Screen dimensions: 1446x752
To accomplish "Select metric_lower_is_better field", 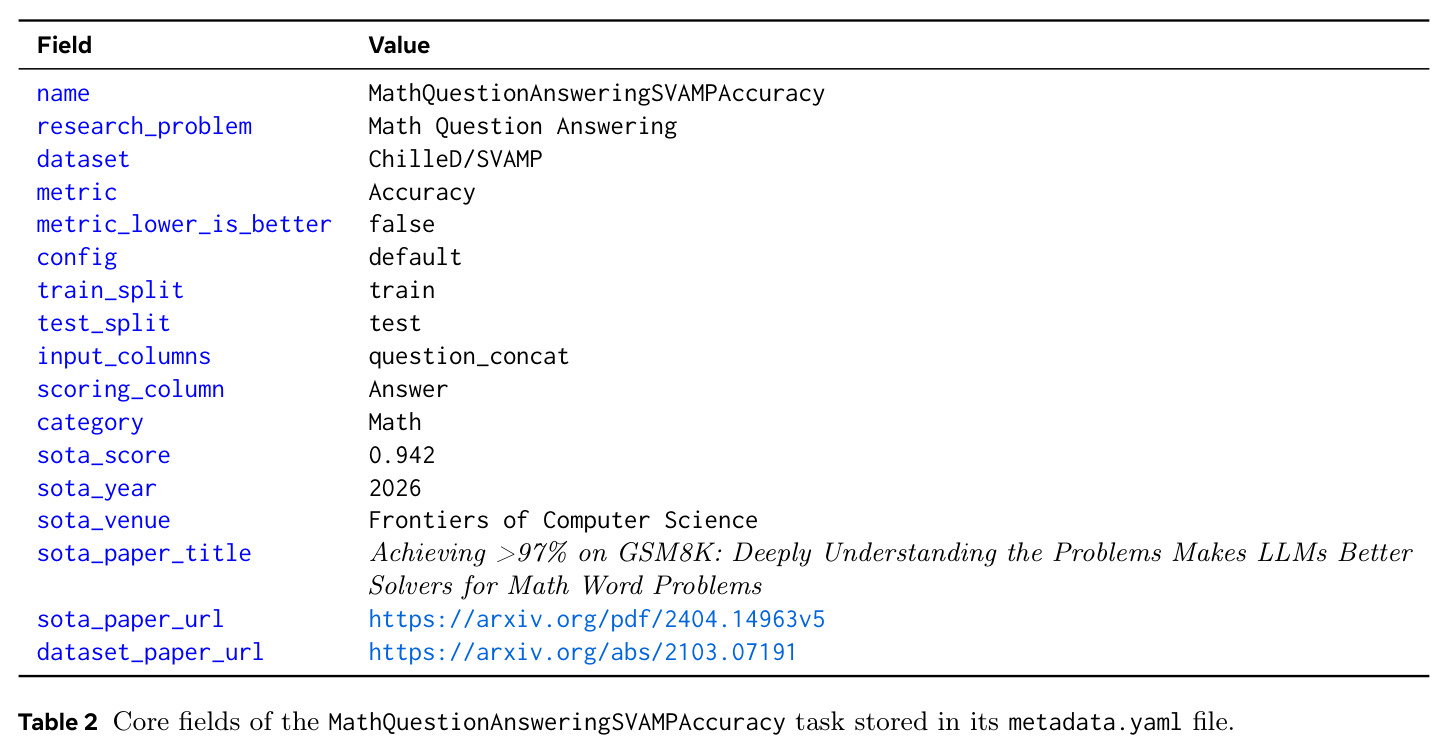I will pos(184,225).
